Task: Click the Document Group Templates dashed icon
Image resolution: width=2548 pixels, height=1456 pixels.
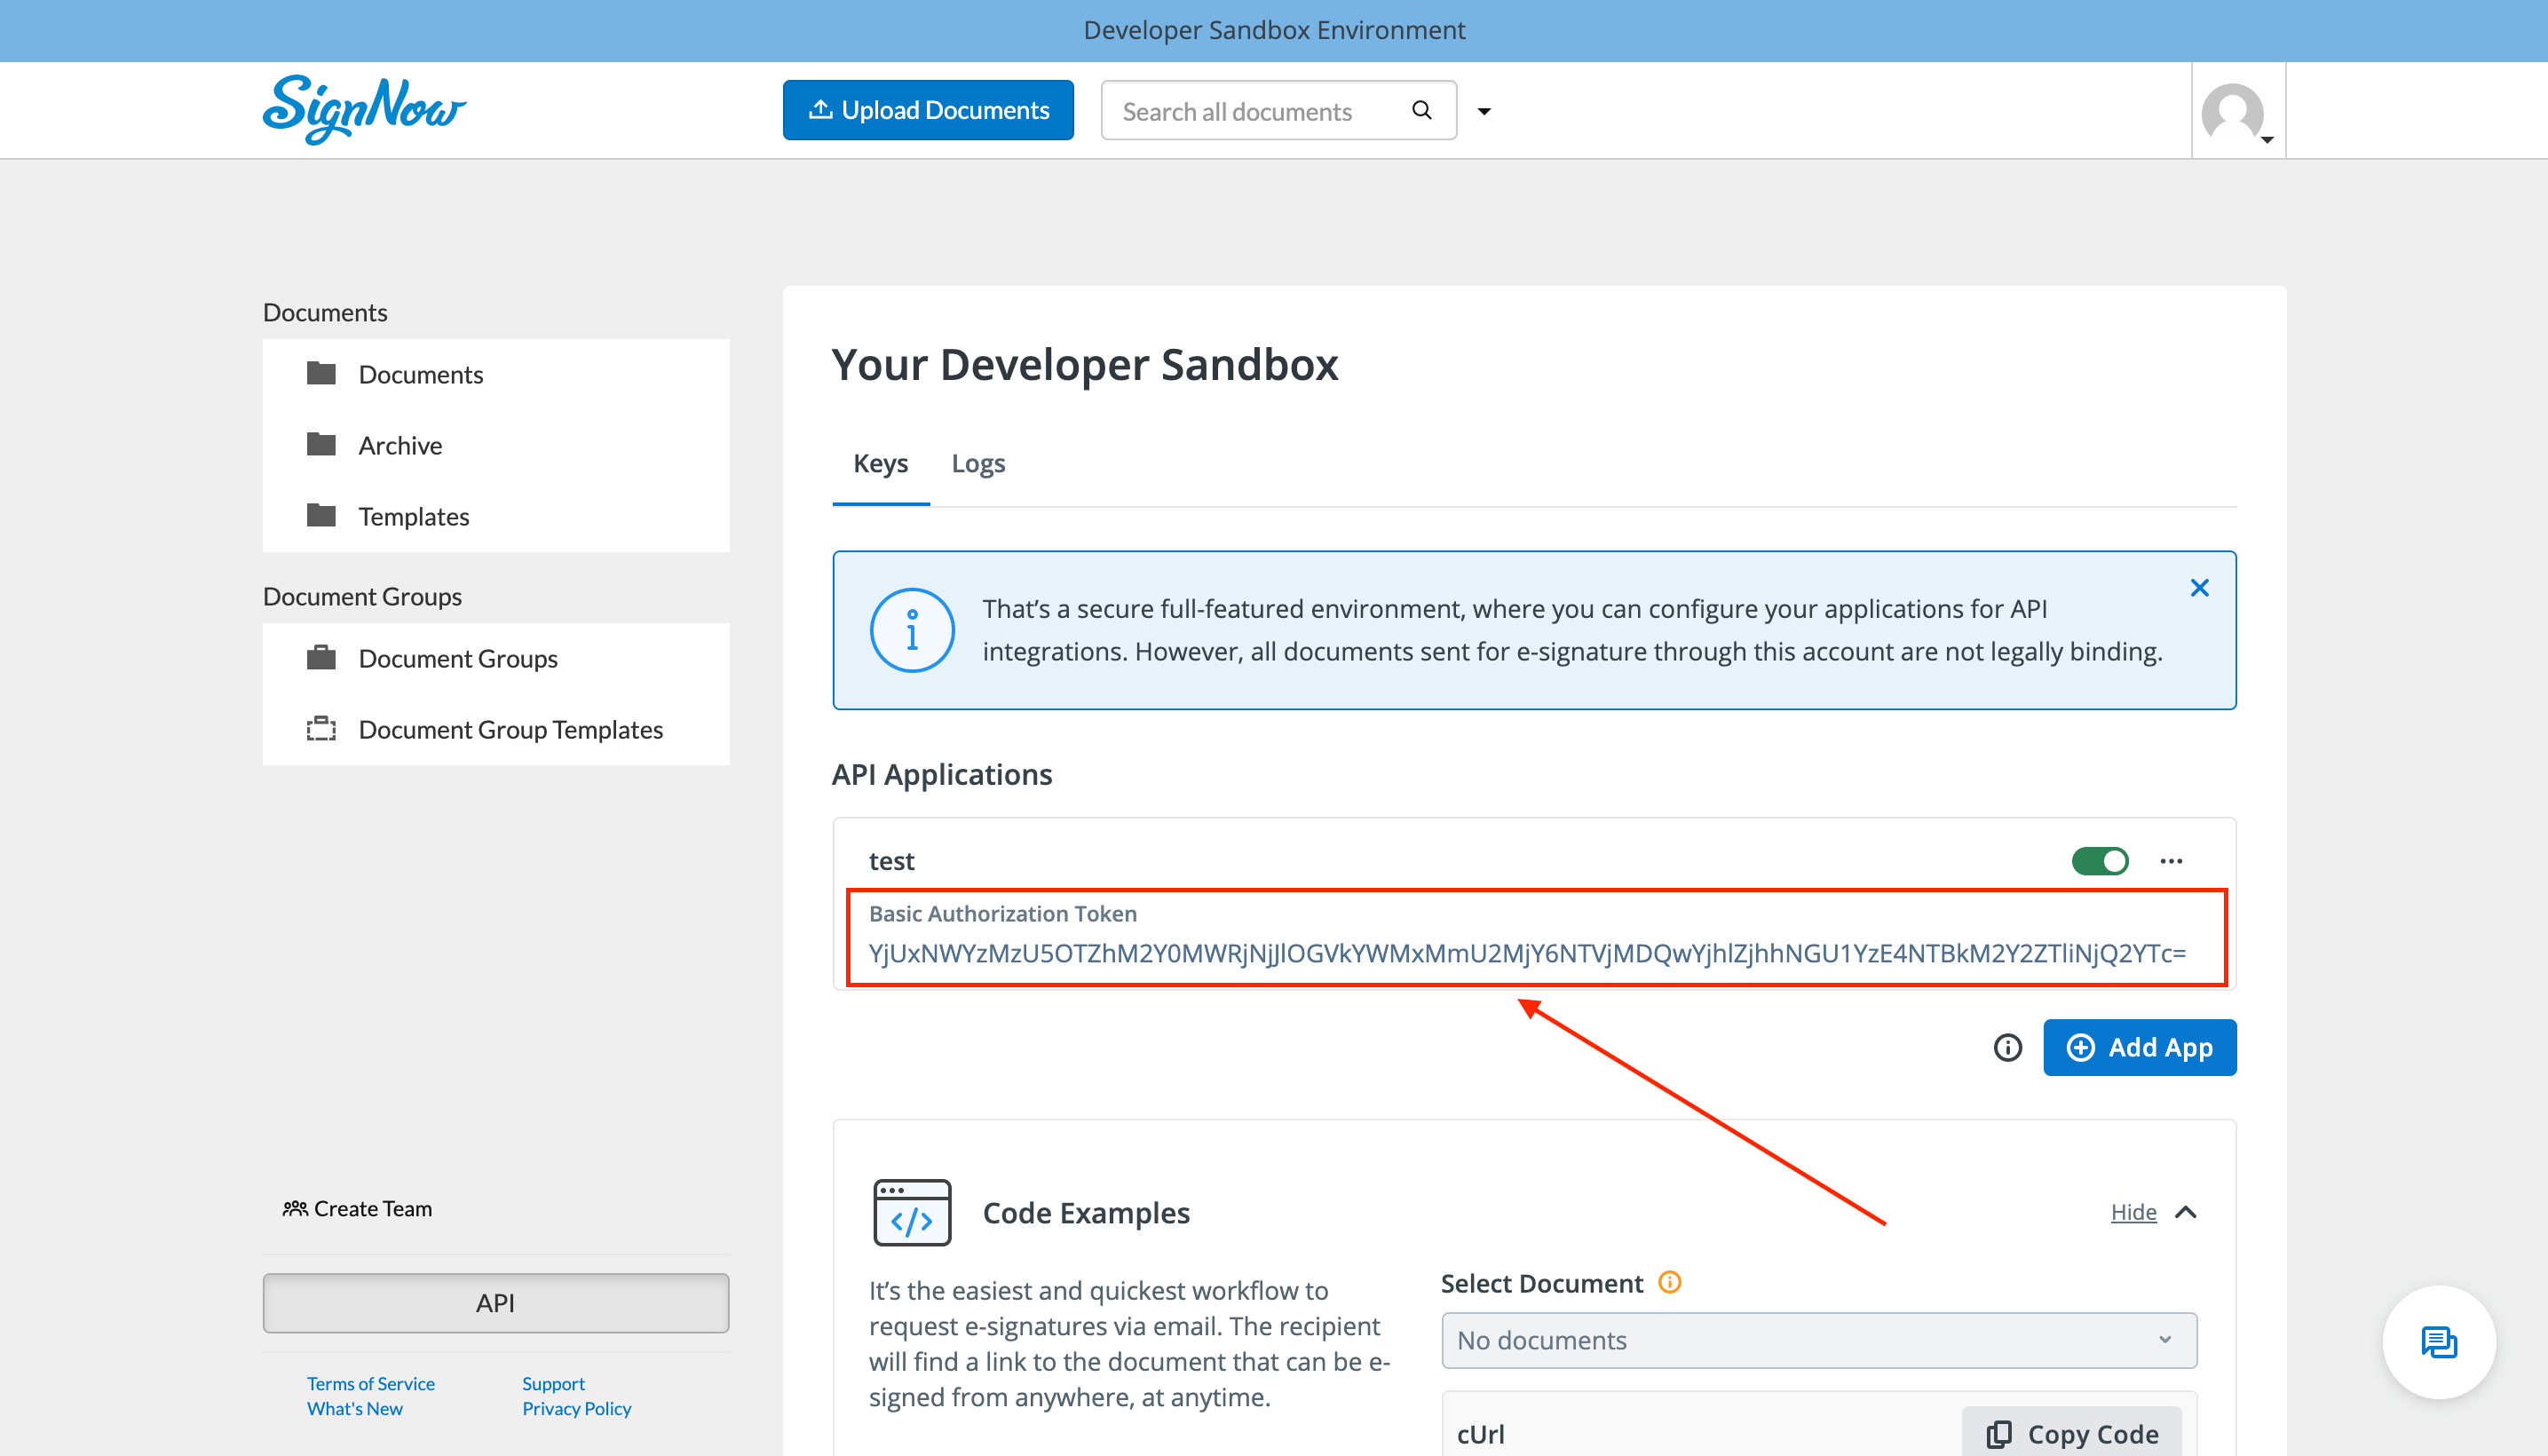Action: (321, 728)
